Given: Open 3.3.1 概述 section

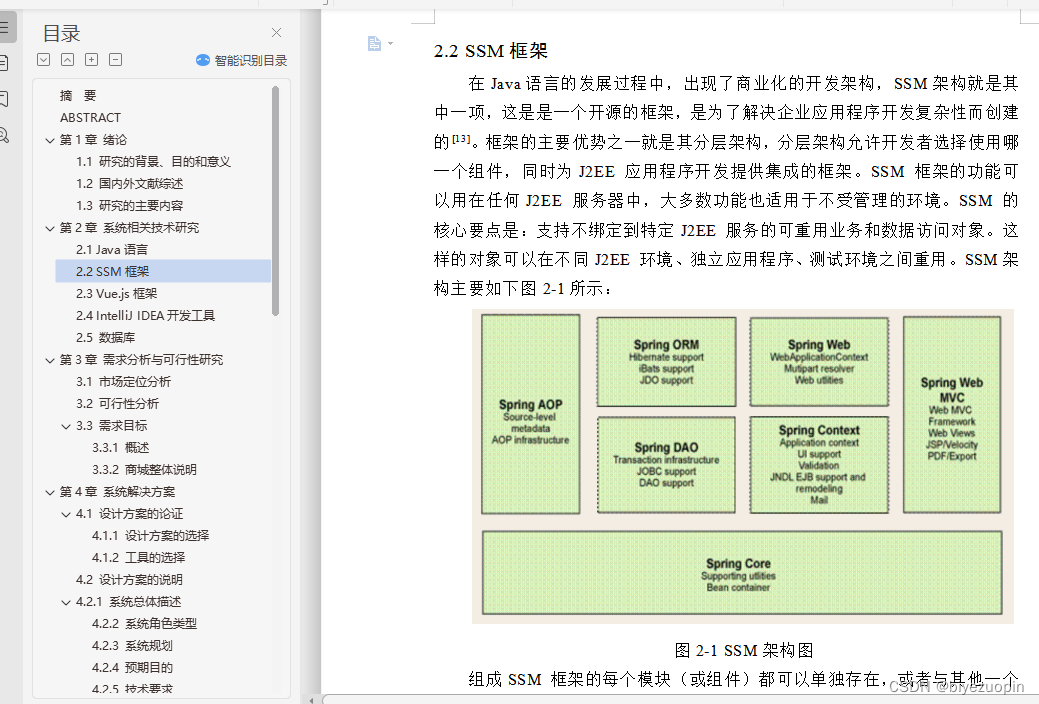Looking at the screenshot, I should click(121, 447).
